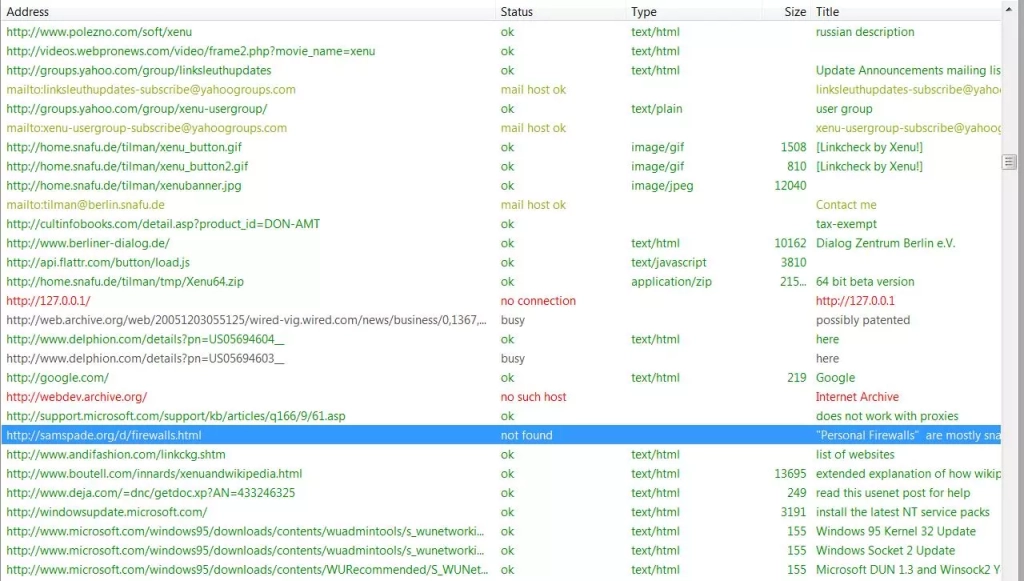Select the webdev.archive.org address
This screenshot has width=1024, height=581.
point(76,397)
